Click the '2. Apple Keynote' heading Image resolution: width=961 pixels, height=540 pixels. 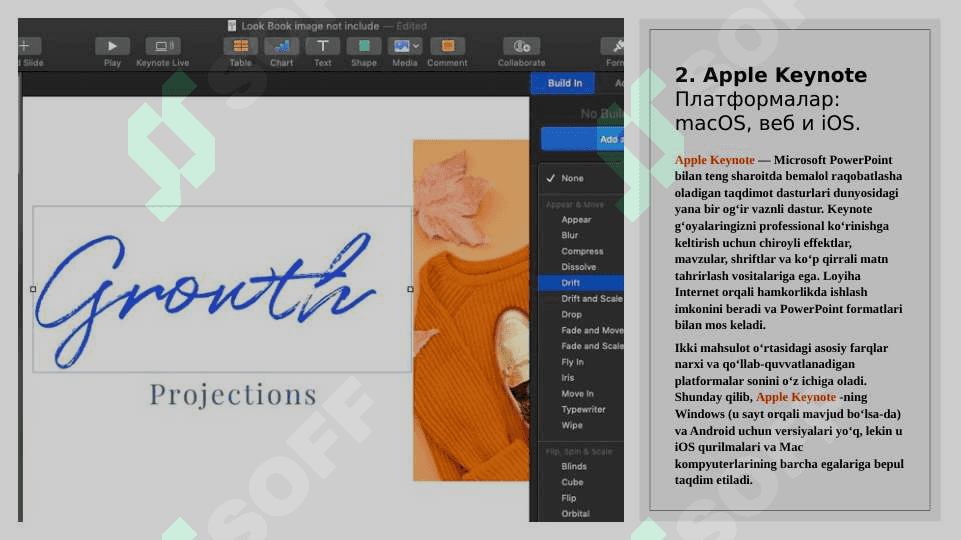771,75
